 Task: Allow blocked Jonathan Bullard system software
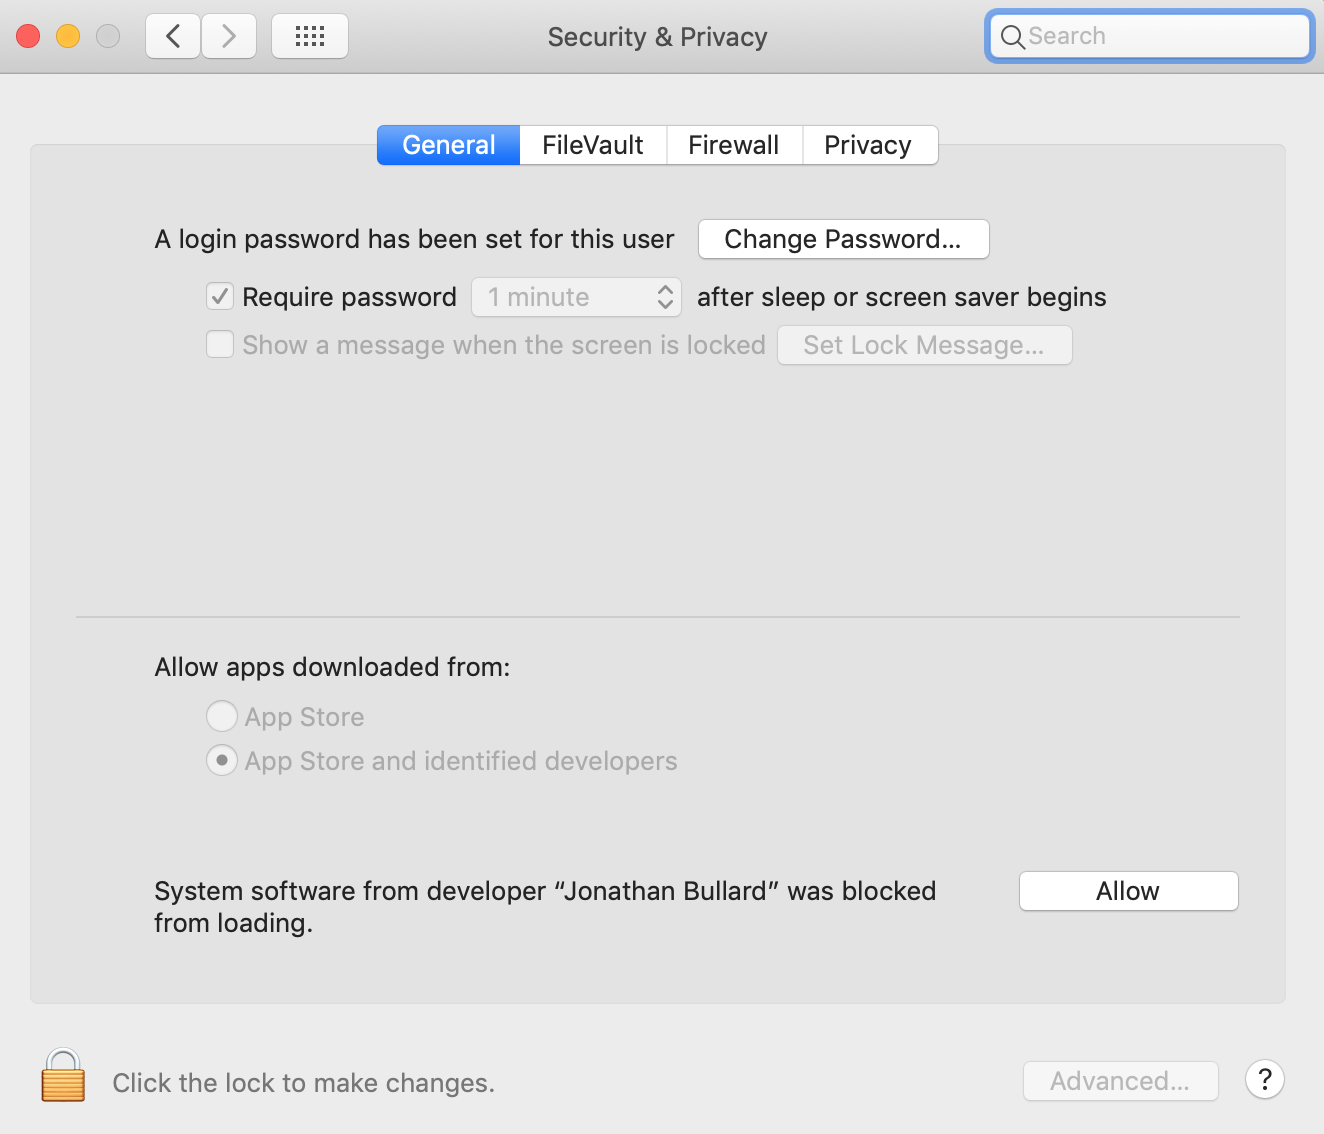[x=1128, y=891]
